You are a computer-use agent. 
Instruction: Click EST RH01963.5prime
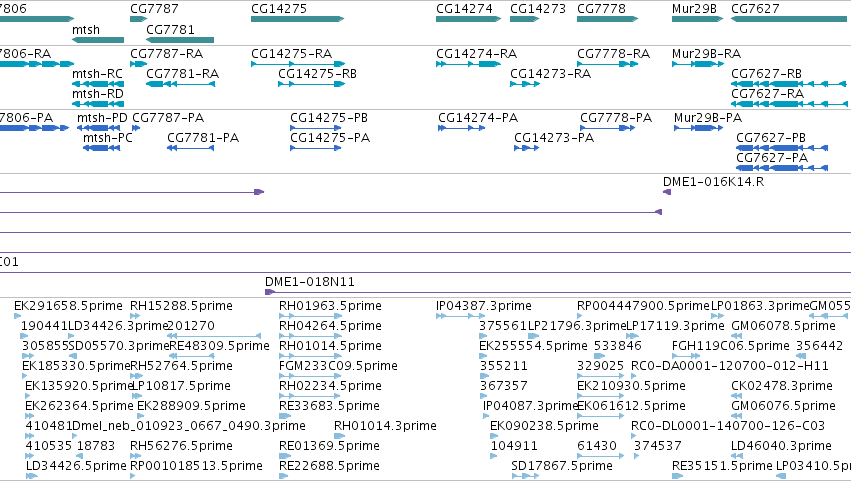[330, 306]
